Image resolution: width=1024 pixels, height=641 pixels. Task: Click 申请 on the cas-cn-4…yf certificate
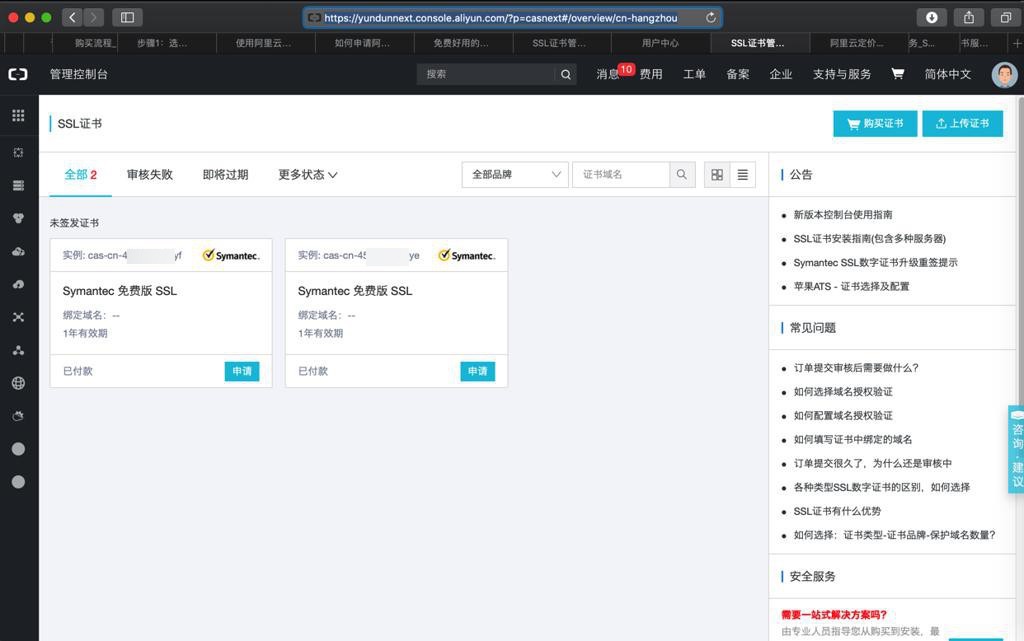[x=242, y=371]
